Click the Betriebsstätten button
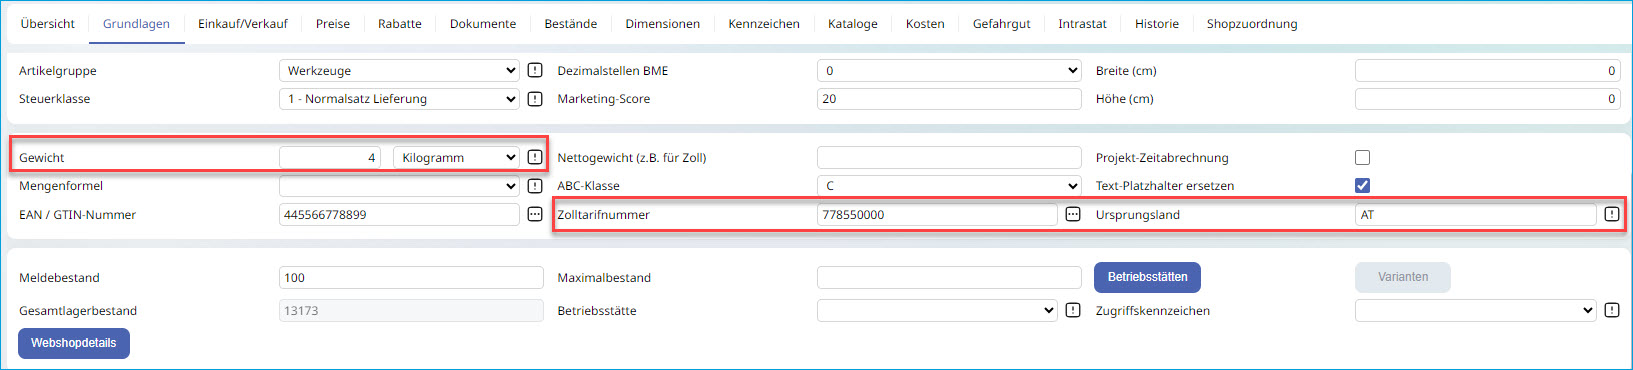Image resolution: width=1633 pixels, height=370 pixels. pyautogui.click(x=1148, y=277)
